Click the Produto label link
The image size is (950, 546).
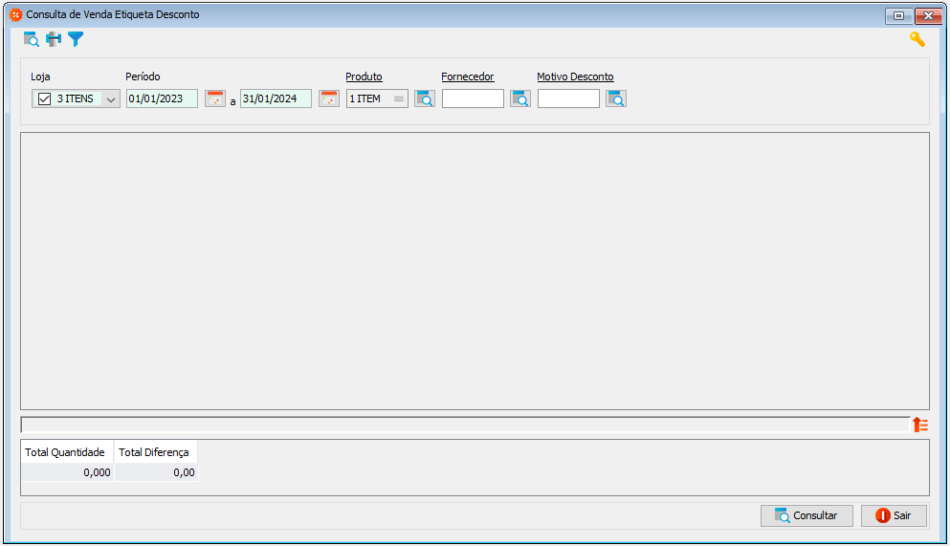coord(364,77)
